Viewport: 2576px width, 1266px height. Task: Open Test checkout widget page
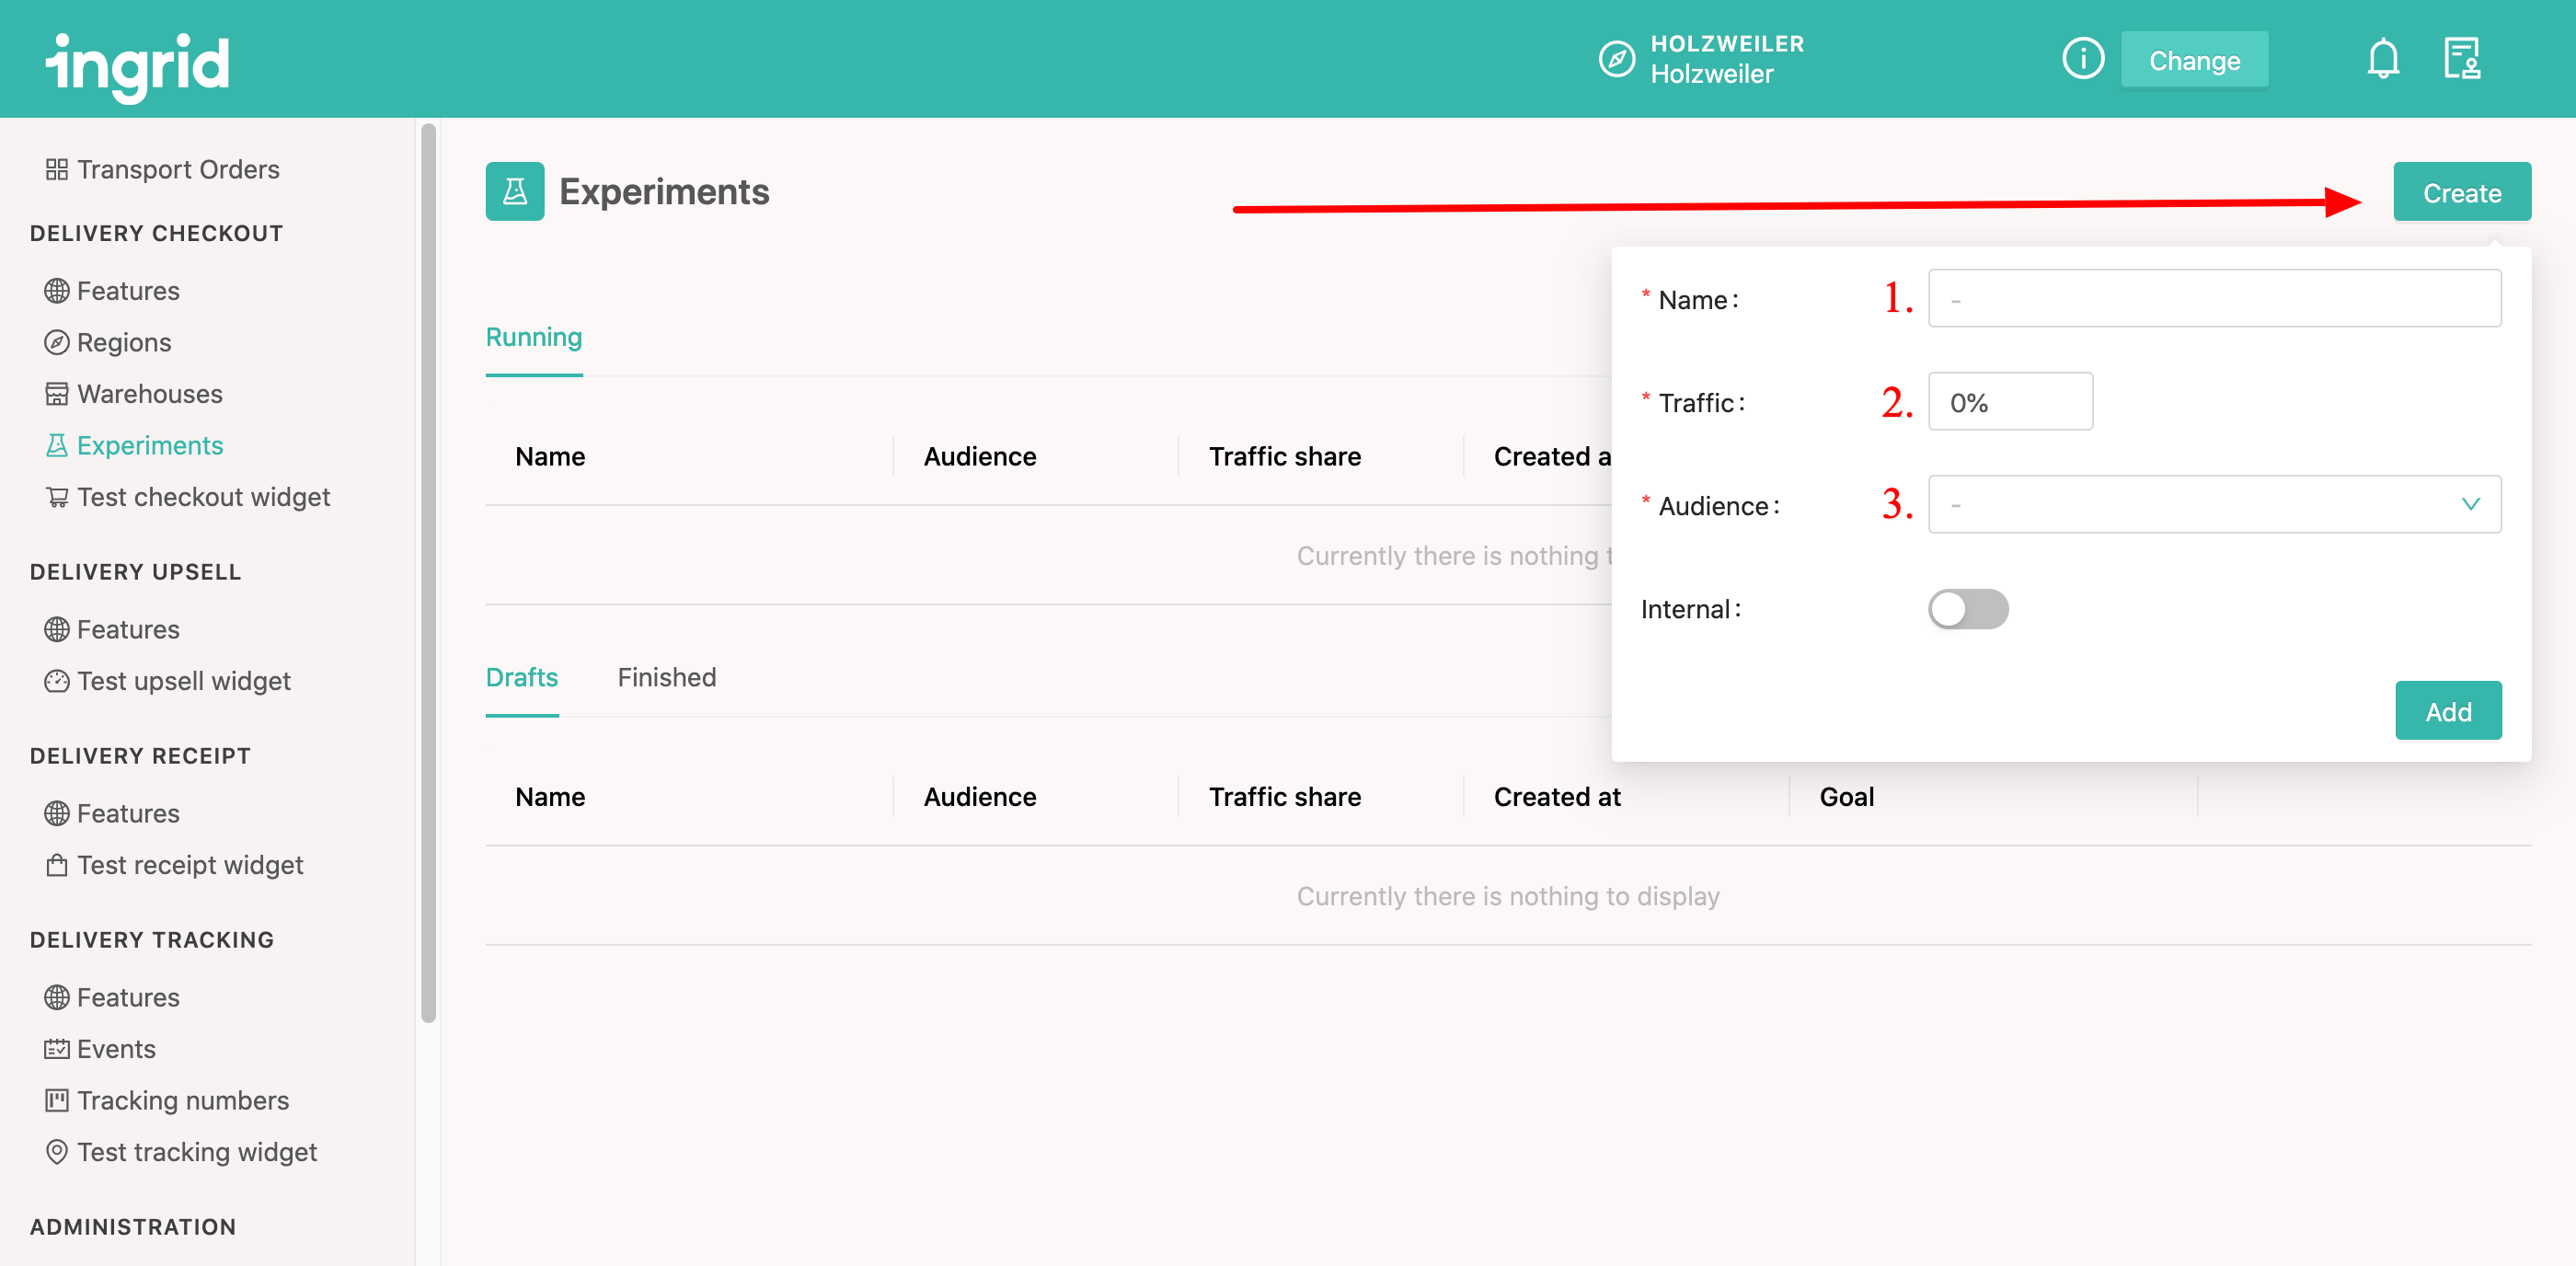pos(203,497)
